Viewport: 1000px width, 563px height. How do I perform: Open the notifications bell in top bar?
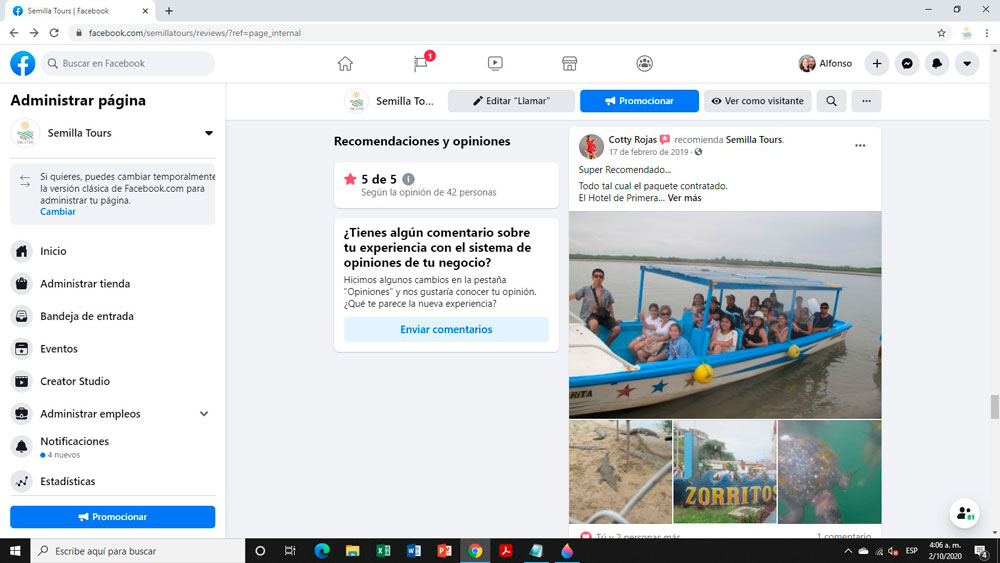937,63
